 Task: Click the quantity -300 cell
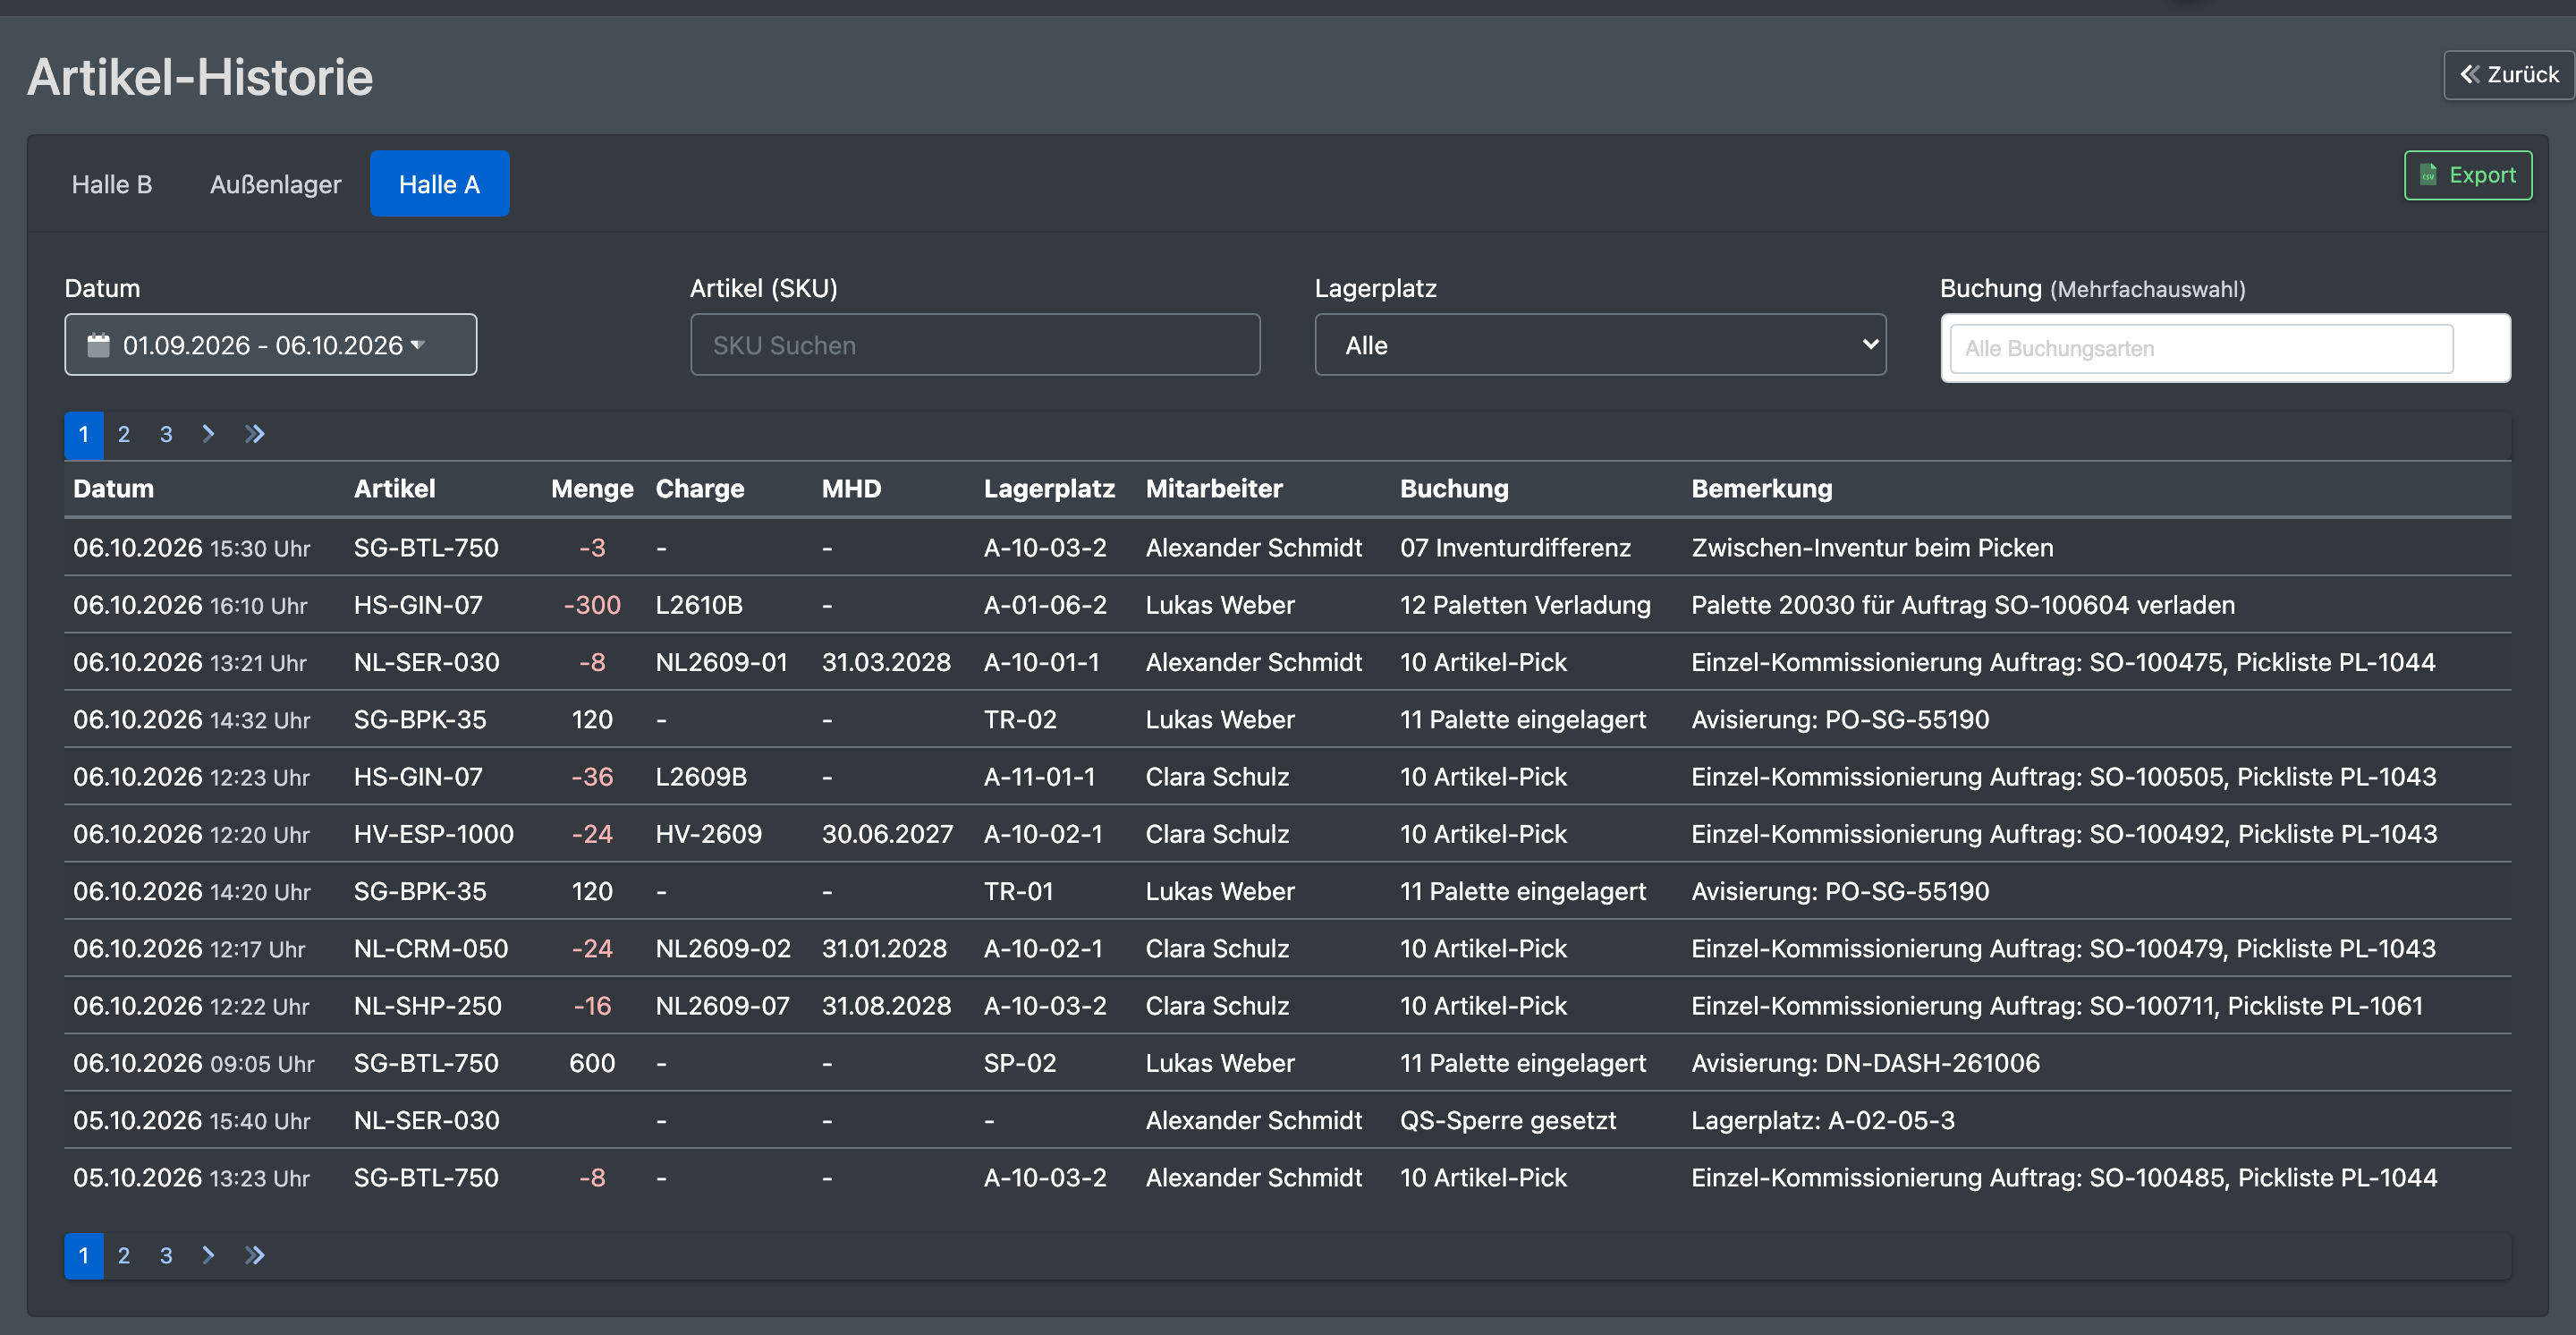592,605
